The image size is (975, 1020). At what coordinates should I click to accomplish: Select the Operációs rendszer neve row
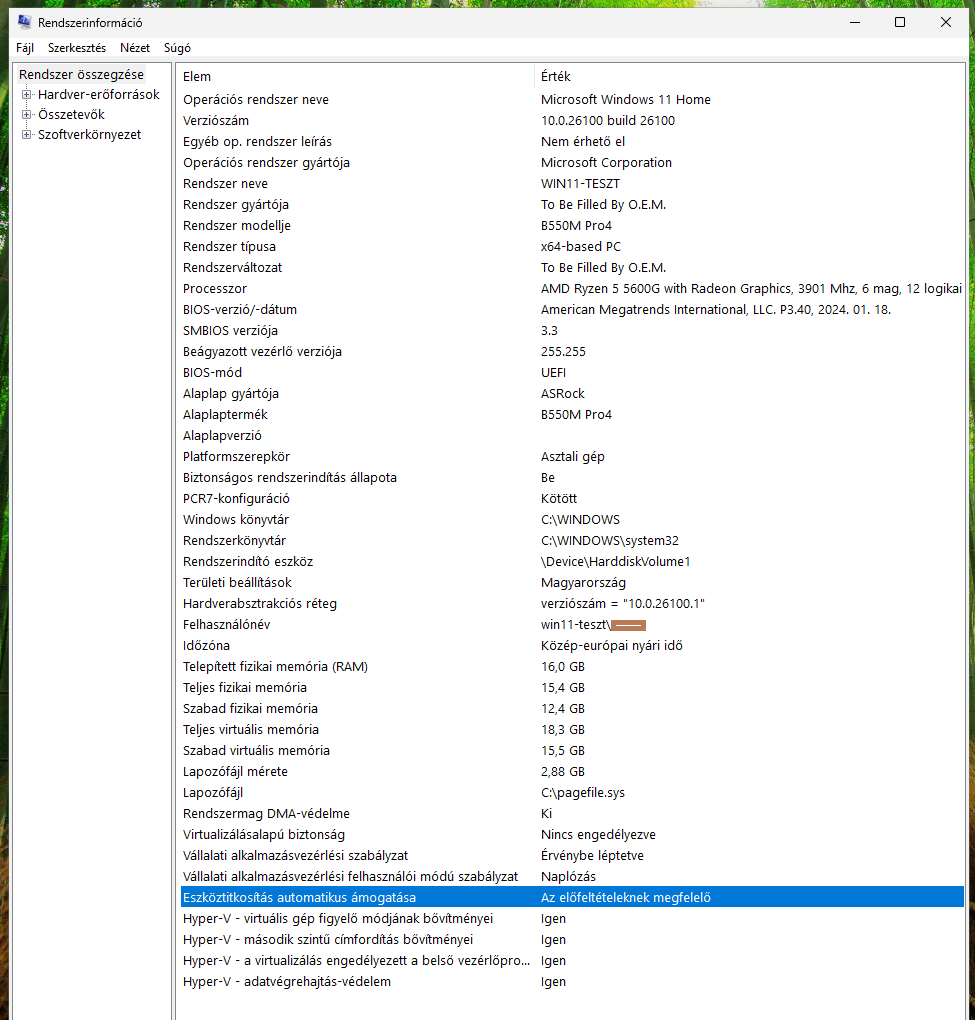pyautogui.click(x=572, y=100)
